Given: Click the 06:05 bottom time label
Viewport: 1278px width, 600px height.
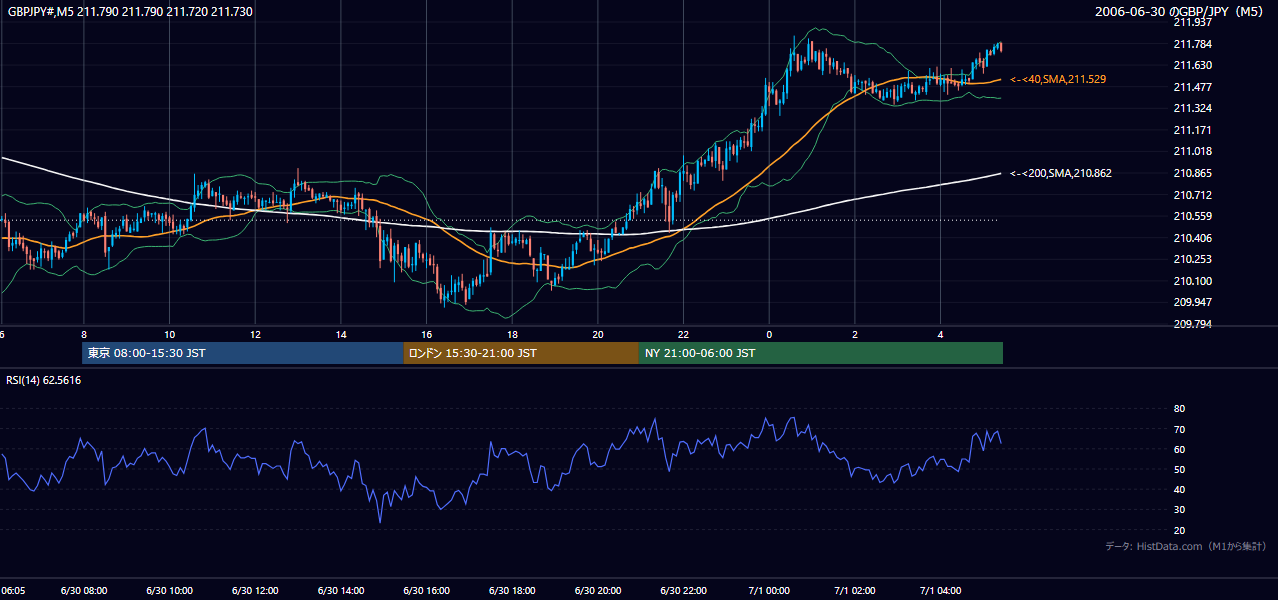Looking at the screenshot, I should pos(13,591).
